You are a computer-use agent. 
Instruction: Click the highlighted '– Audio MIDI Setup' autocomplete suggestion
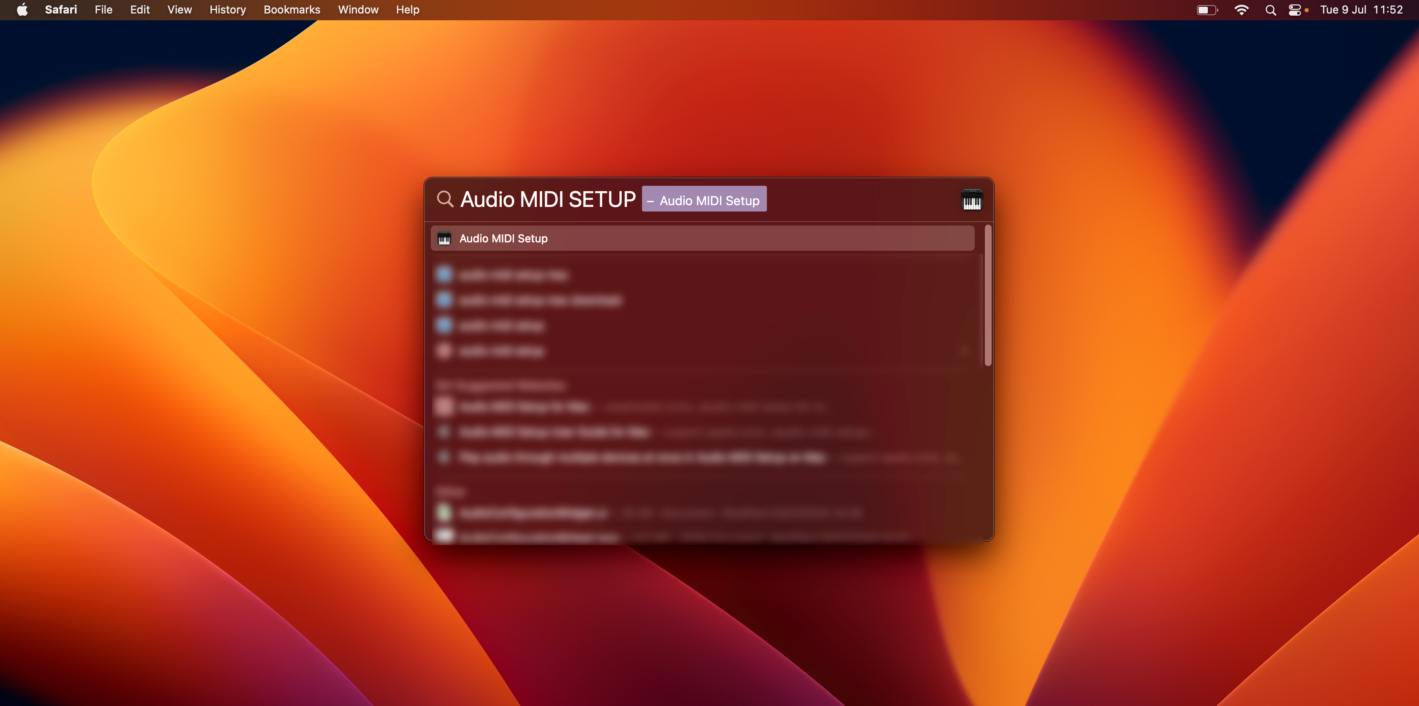click(704, 200)
